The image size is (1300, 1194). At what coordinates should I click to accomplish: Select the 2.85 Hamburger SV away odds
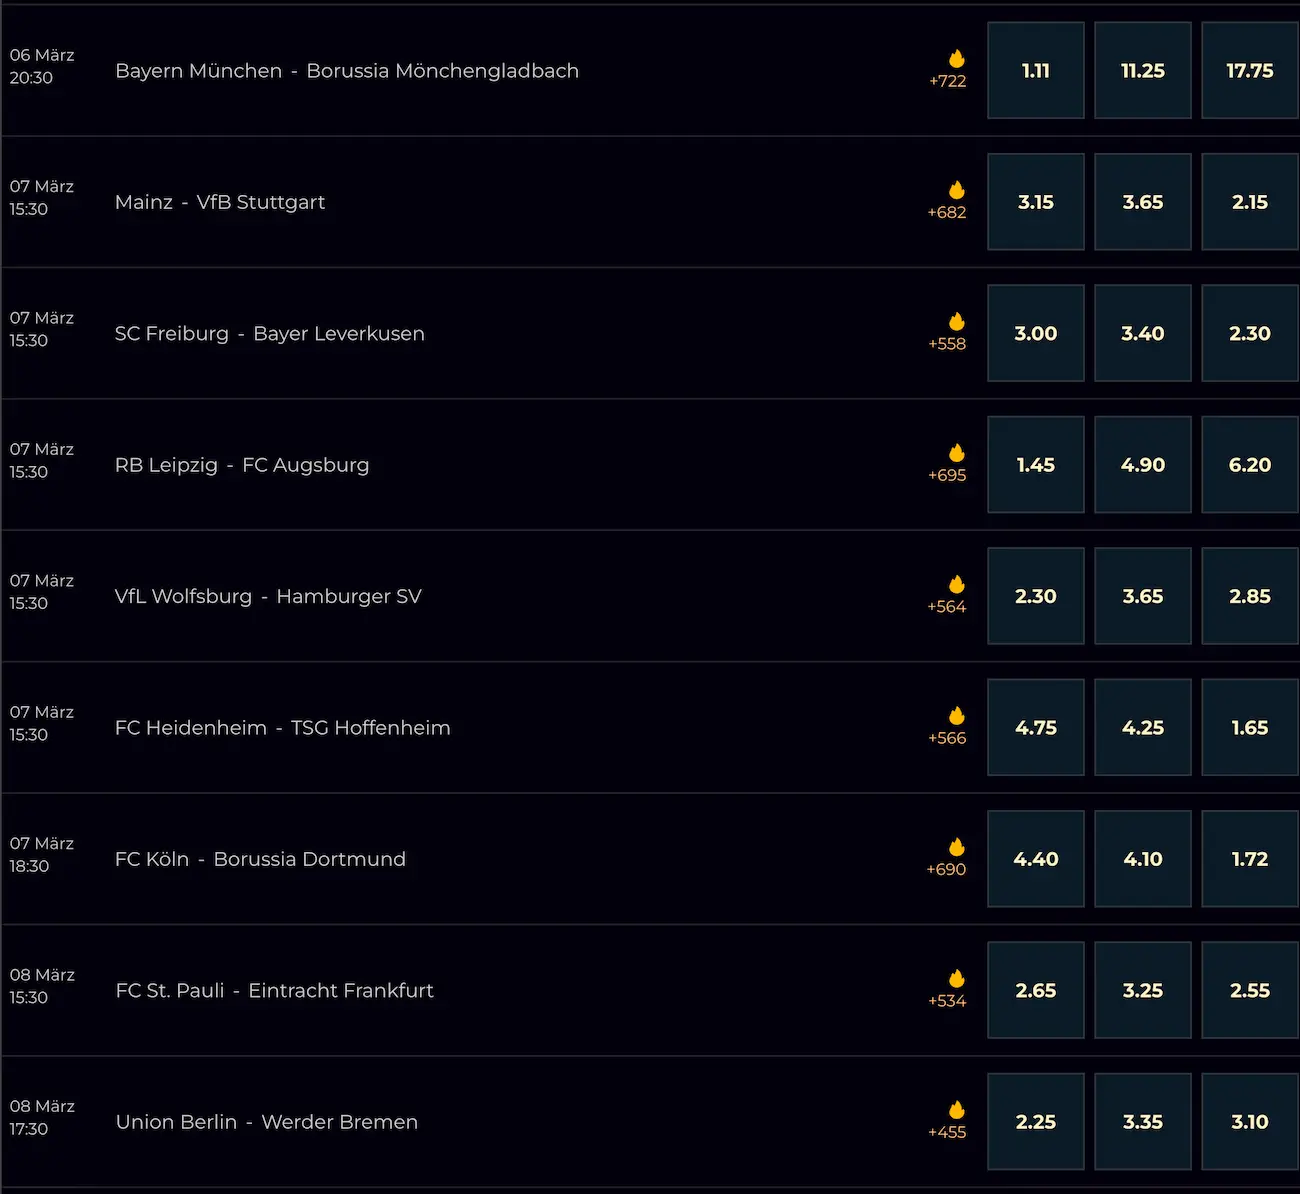click(1249, 595)
